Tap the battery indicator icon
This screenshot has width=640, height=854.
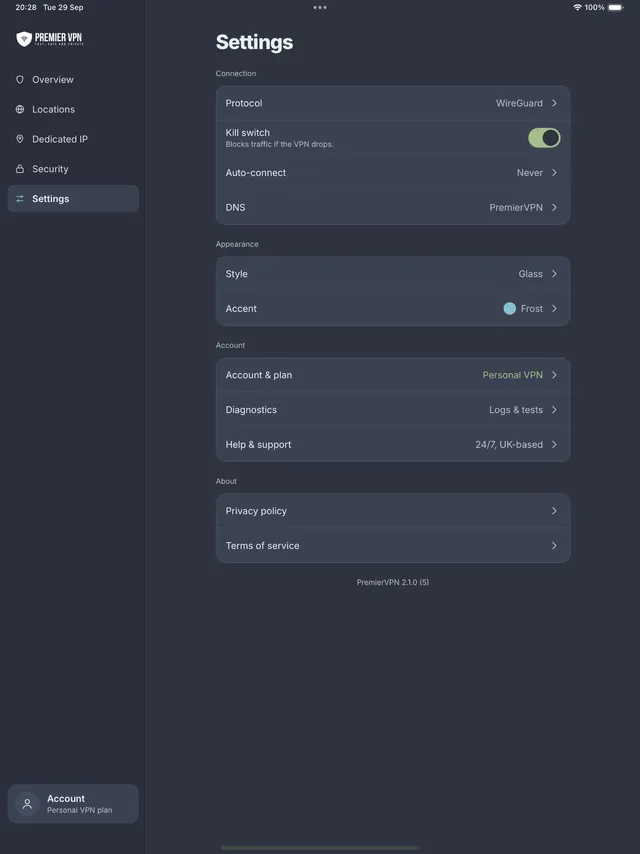pos(616,8)
